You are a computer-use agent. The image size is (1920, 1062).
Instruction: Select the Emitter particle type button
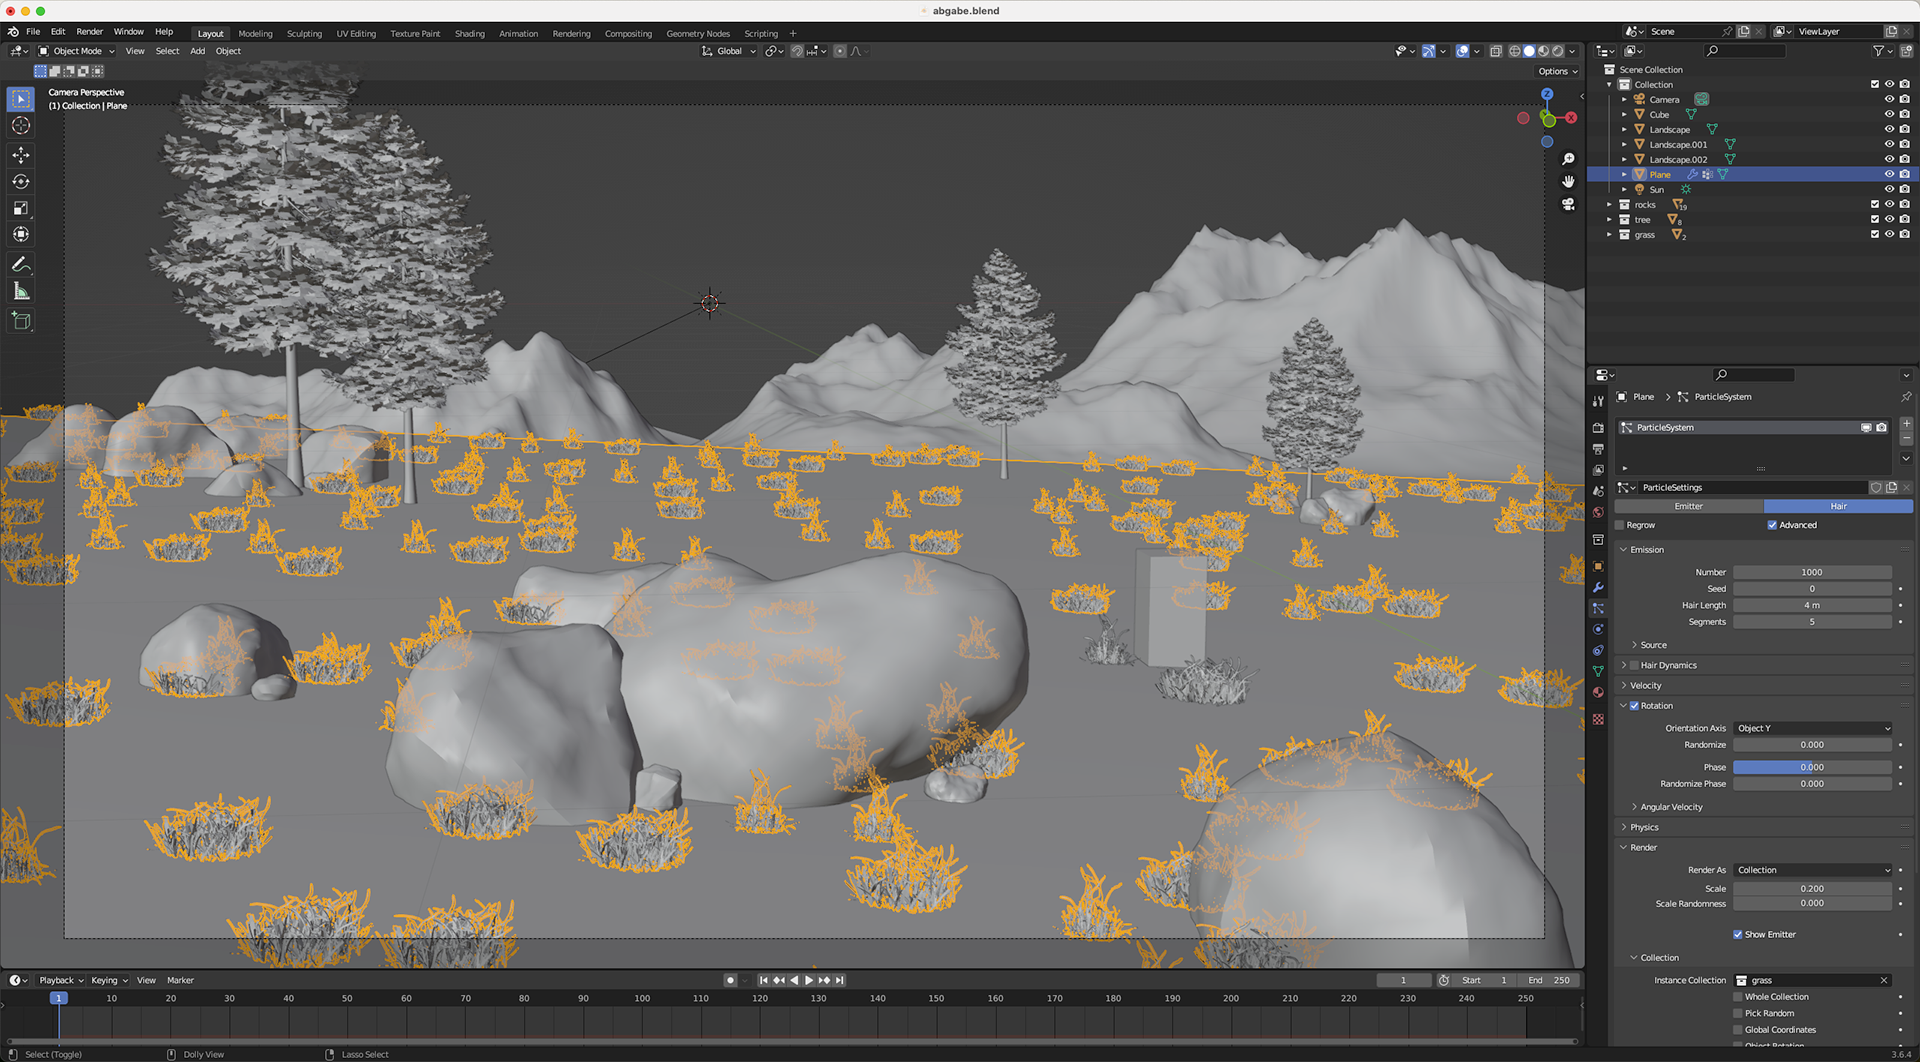tap(1688, 507)
